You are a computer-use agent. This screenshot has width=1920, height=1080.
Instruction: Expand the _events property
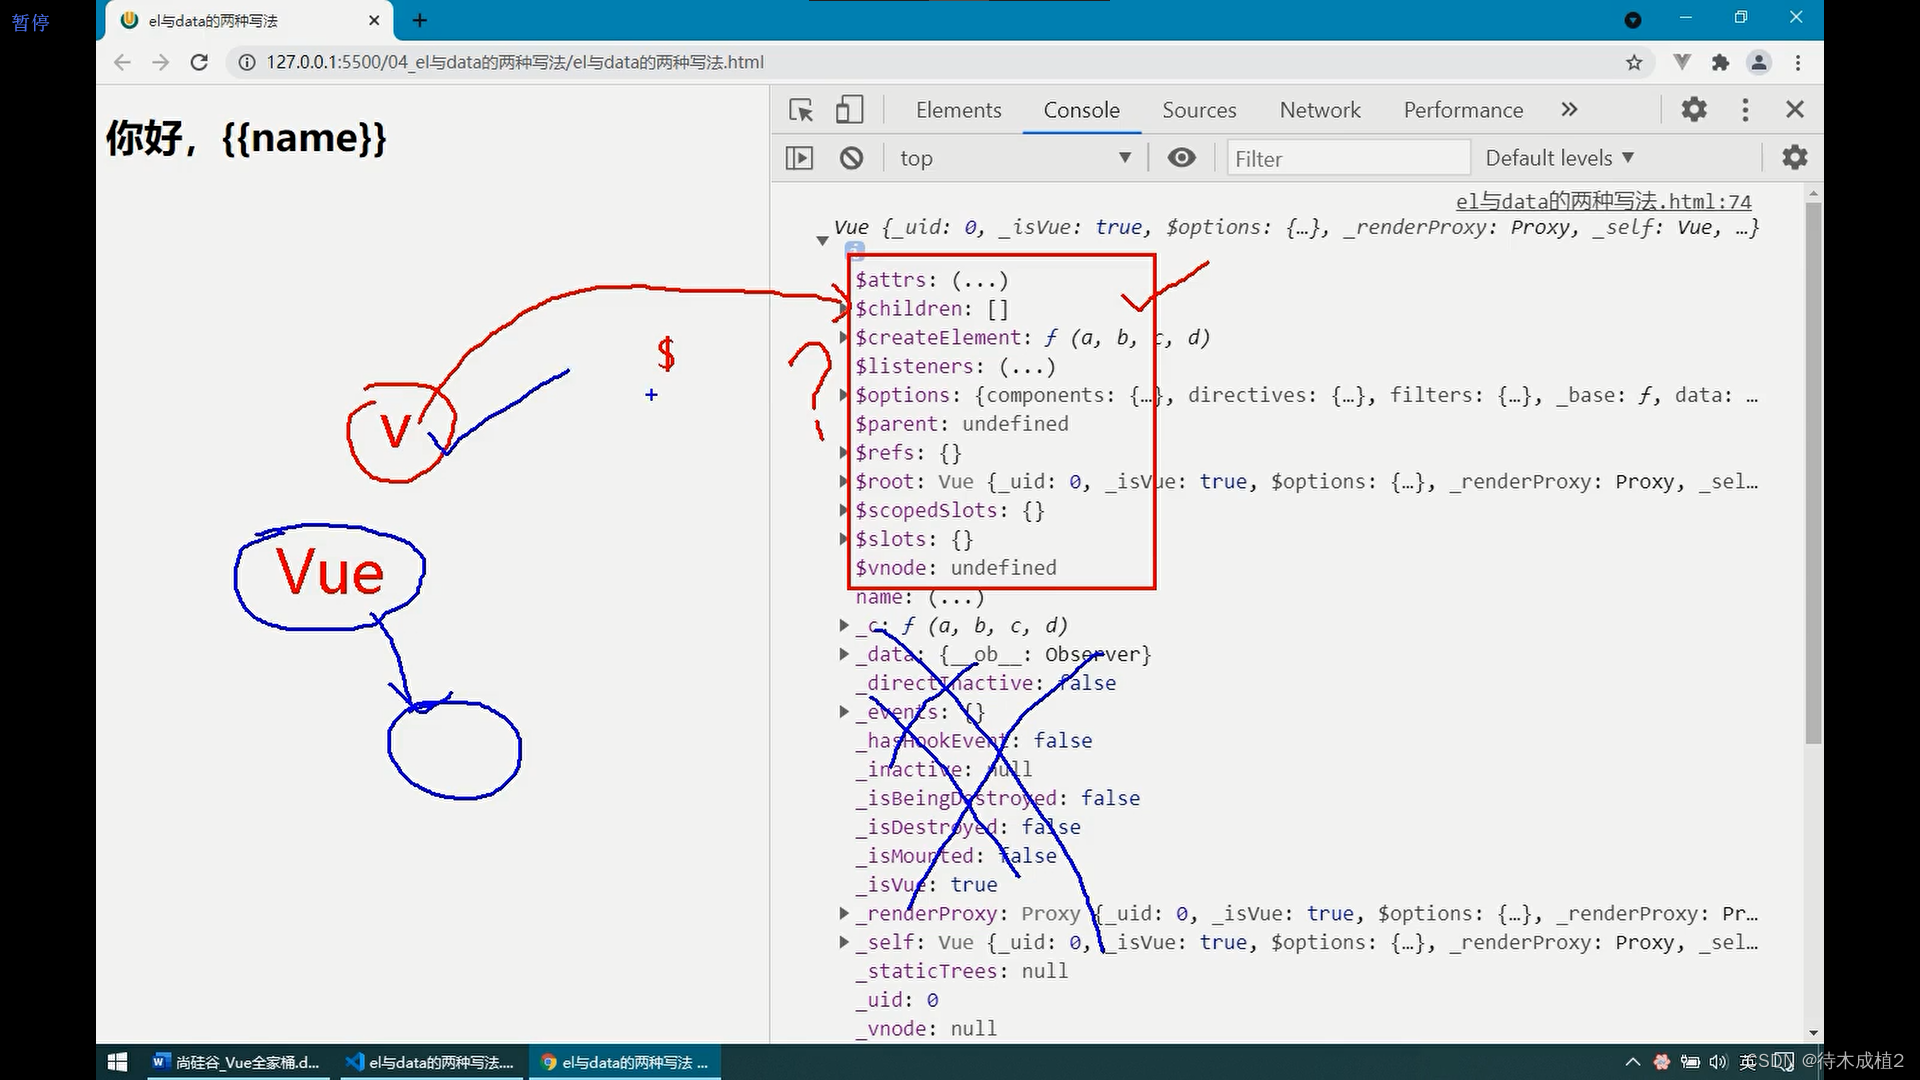point(844,712)
